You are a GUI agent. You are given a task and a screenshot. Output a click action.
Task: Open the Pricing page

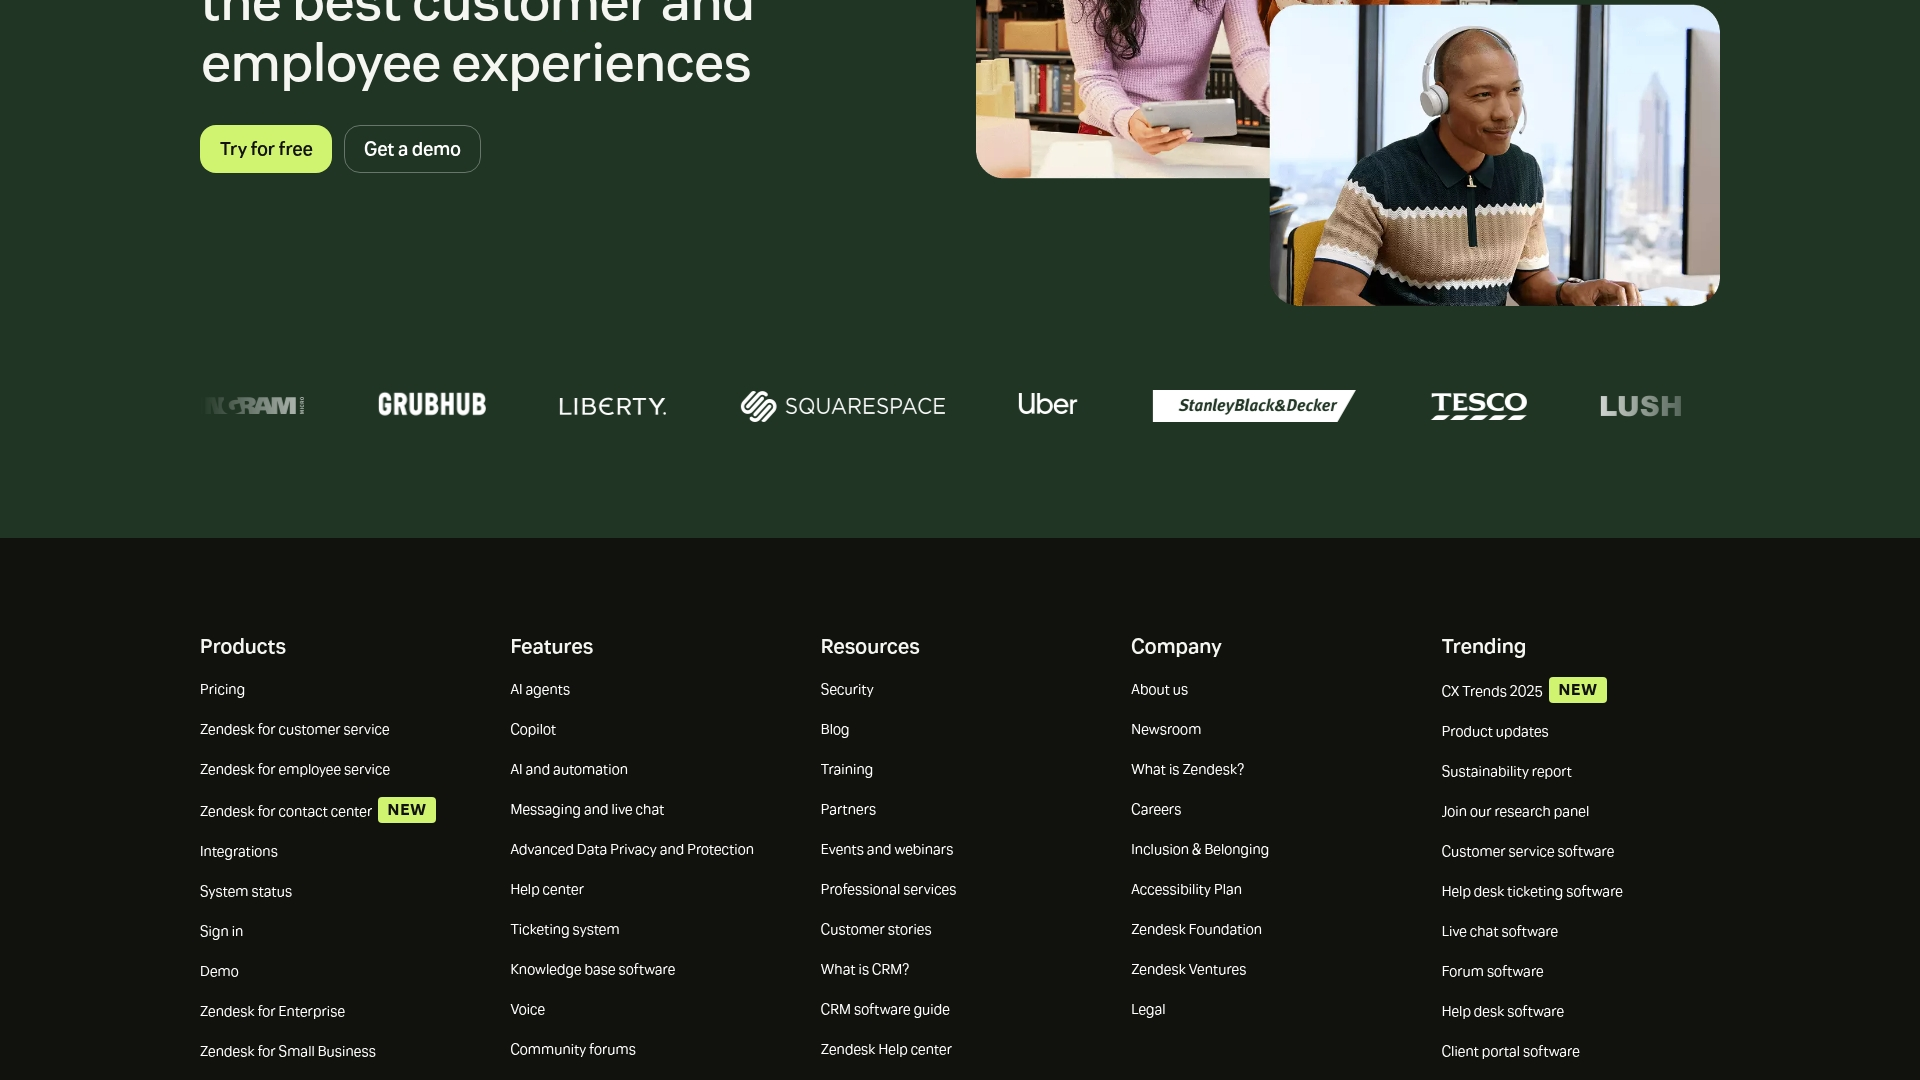pyautogui.click(x=222, y=689)
